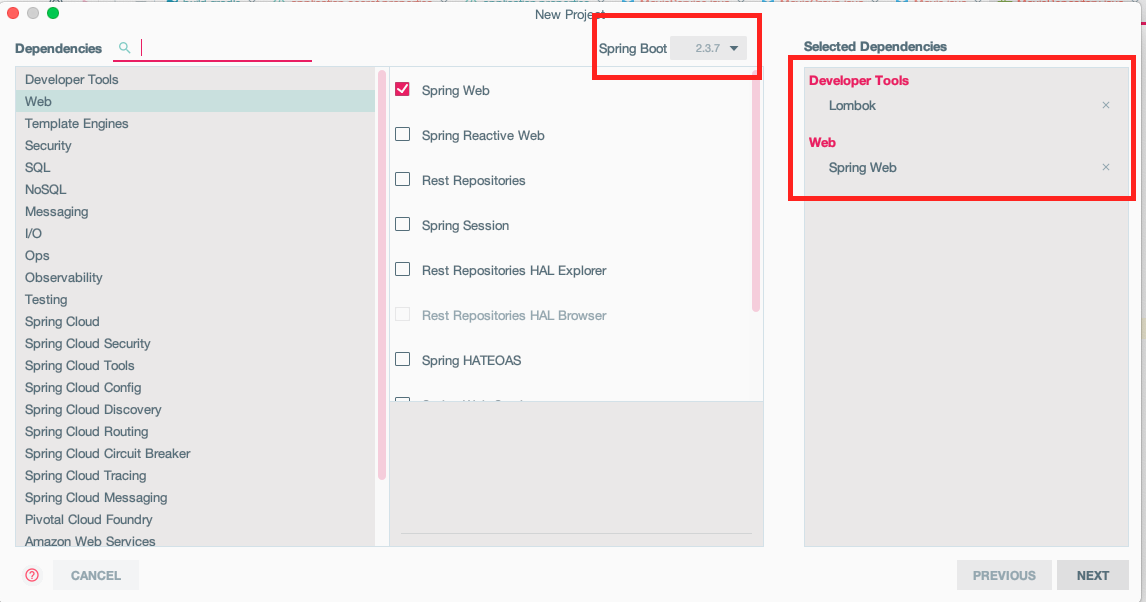Open the Spring Boot version dropdown
Screen dimensions: 1146x602
708,48
